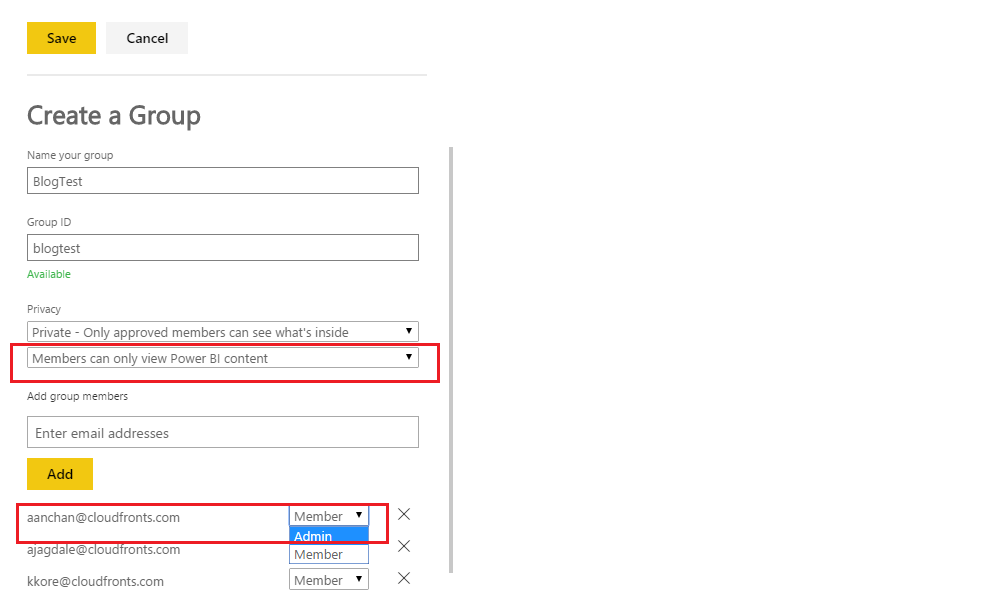The image size is (1005, 616).
Task: Open role dropdown for aanchan@cloudfronts.com
Action: tap(329, 515)
